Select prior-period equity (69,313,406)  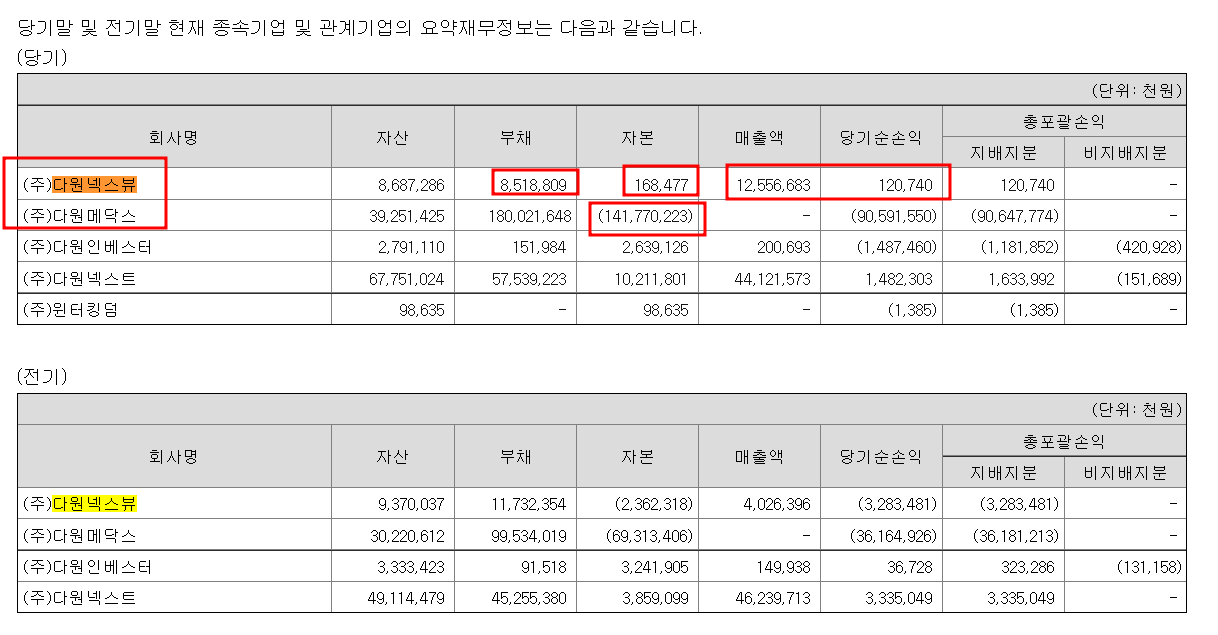649,536
